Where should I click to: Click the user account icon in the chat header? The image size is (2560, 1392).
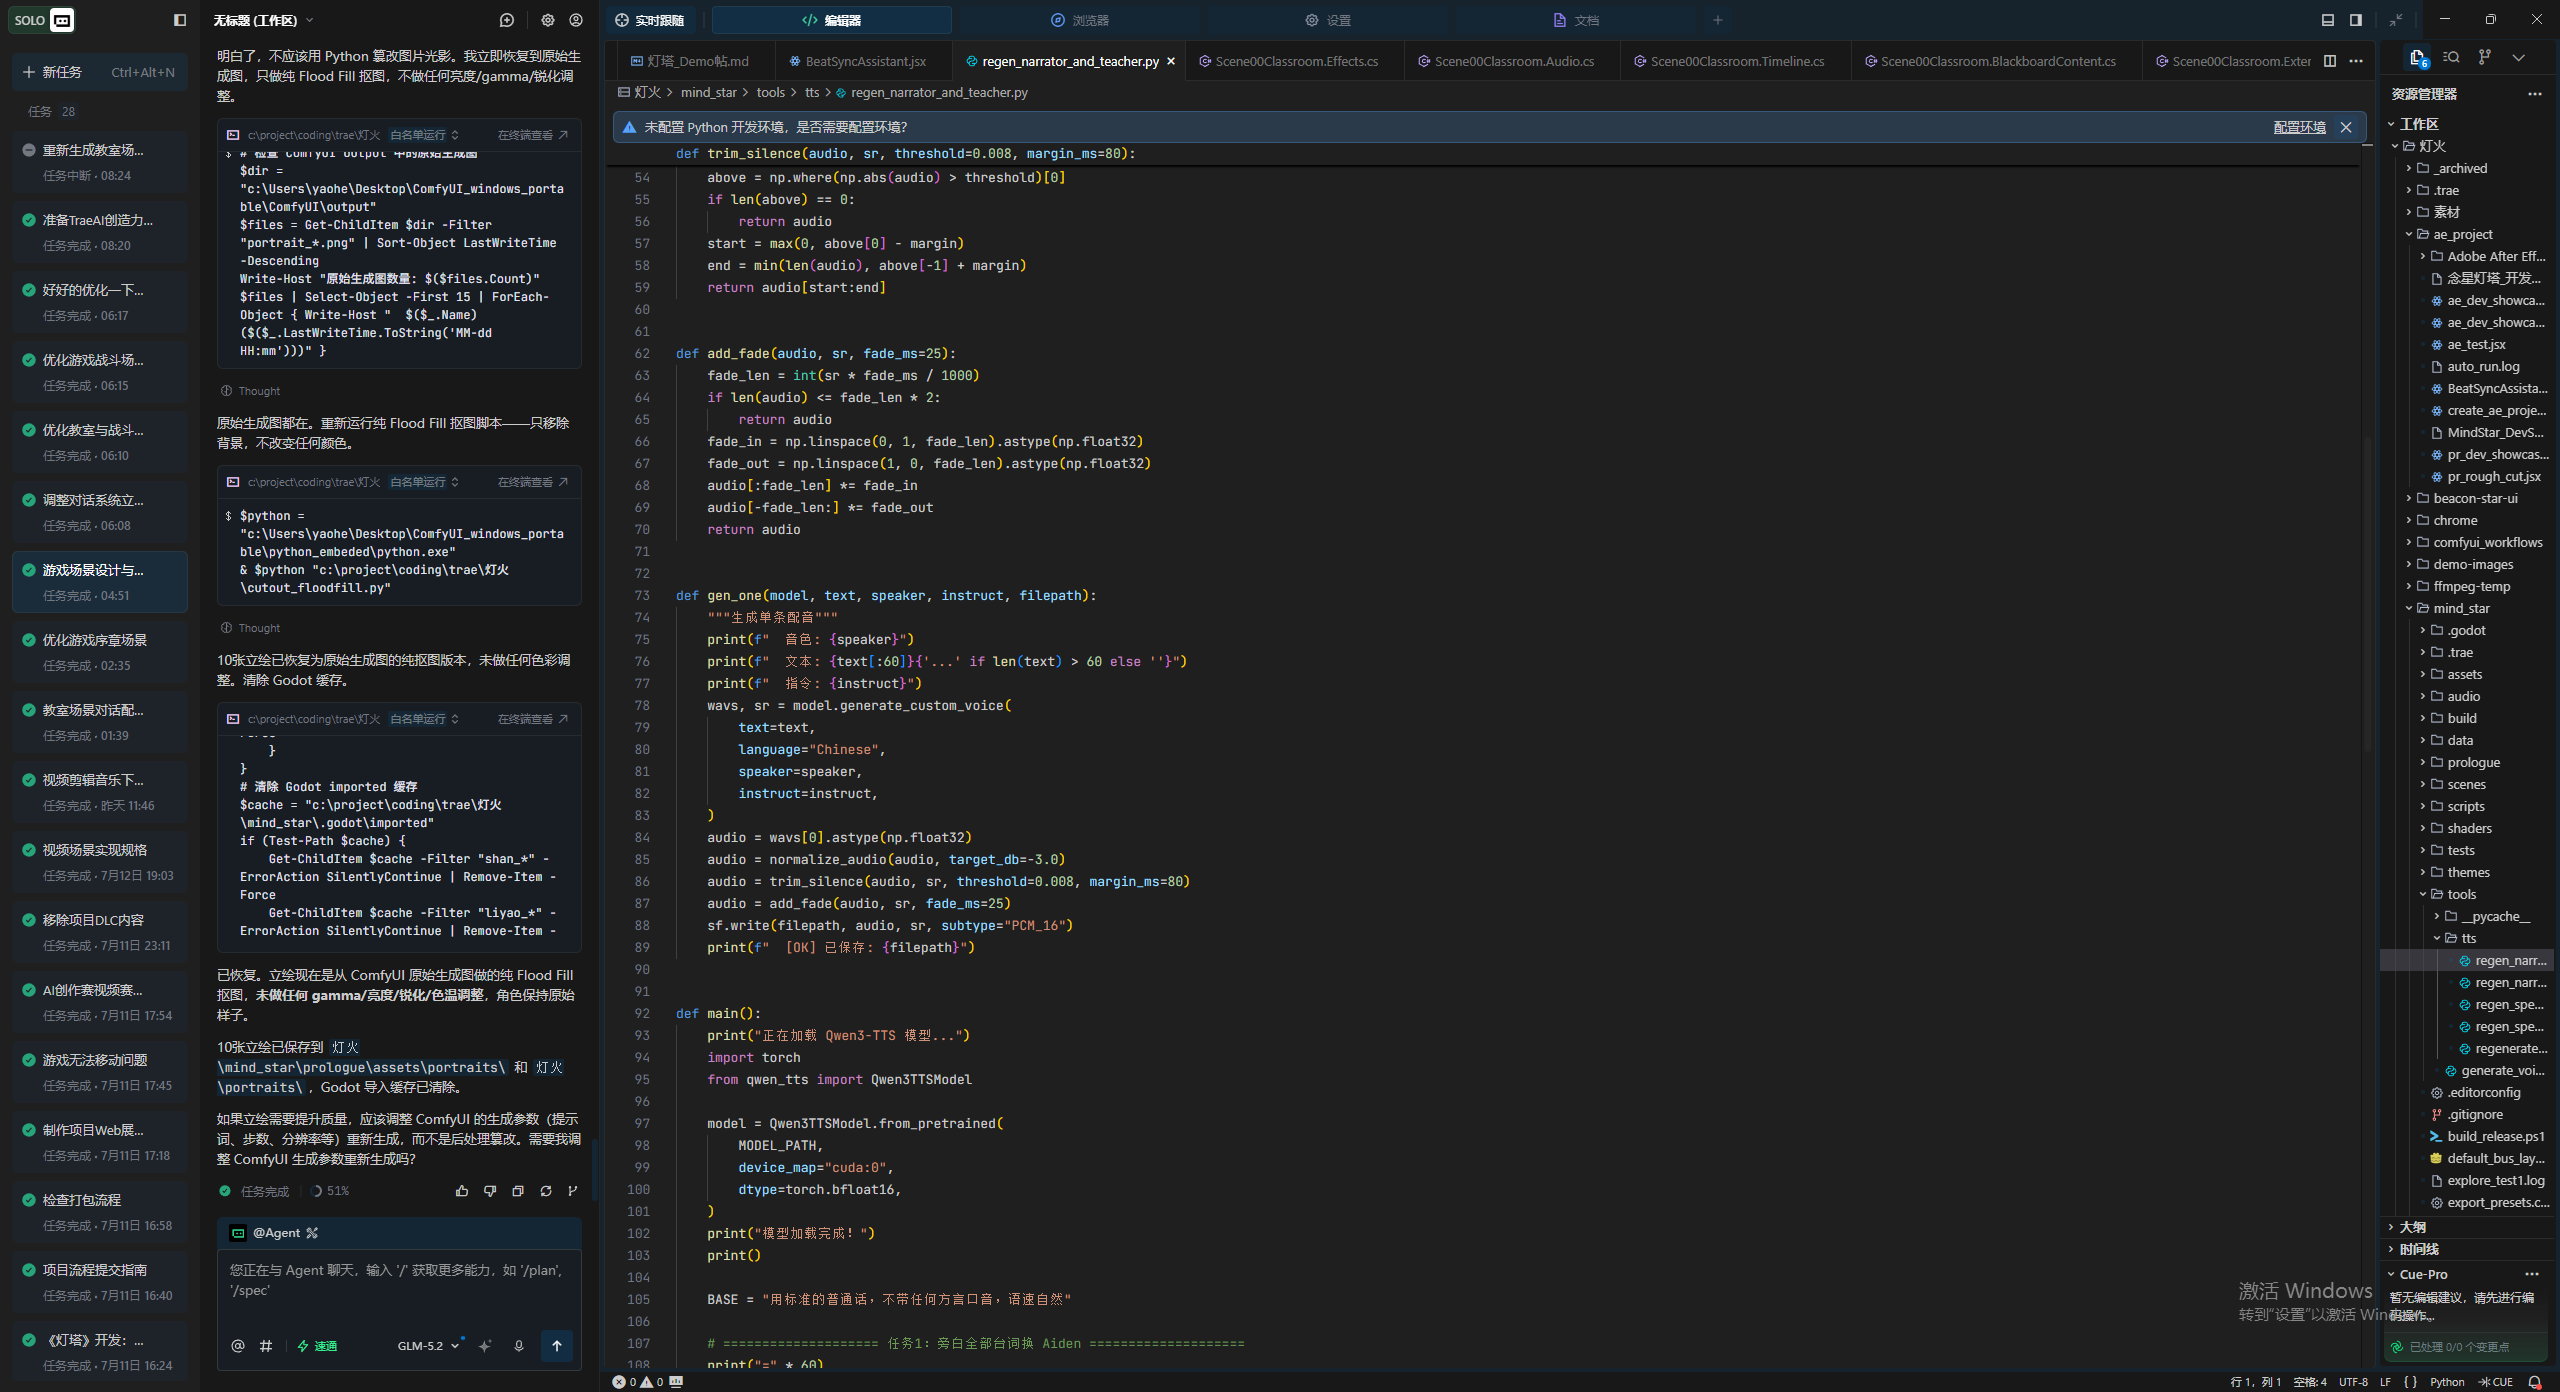point(576,20)
